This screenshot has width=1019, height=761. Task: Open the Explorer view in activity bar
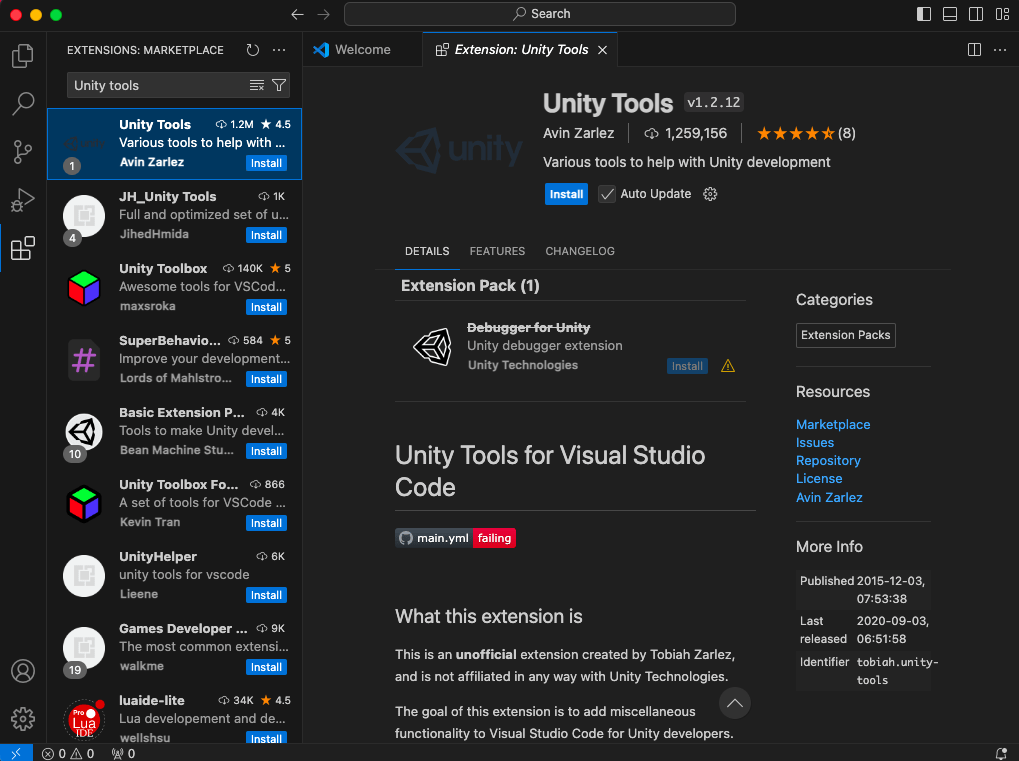pyautogui.click(x=23, y=56)
